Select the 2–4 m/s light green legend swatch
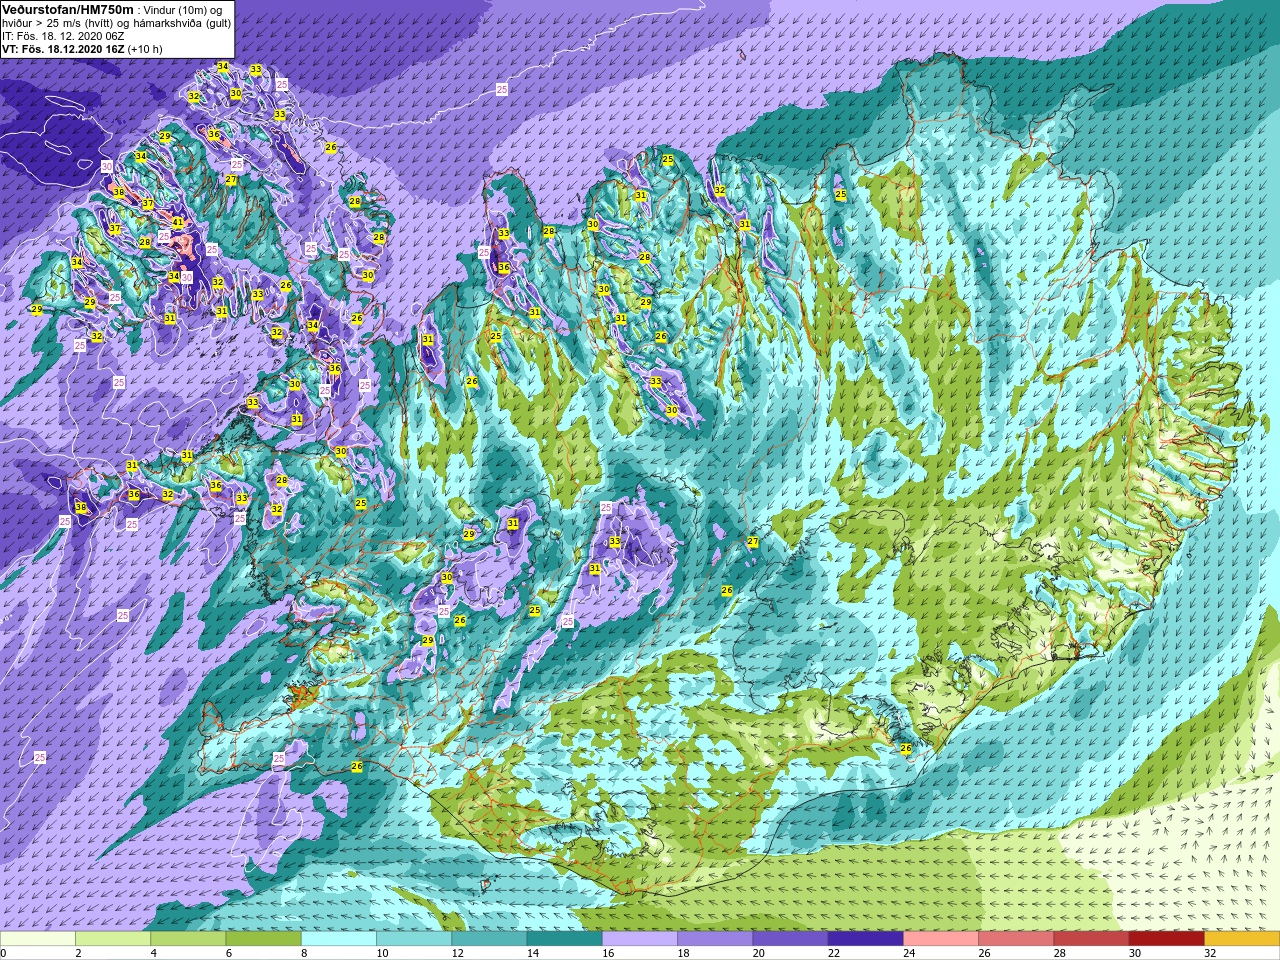The image size is (1280, 960). click(113, 939)
